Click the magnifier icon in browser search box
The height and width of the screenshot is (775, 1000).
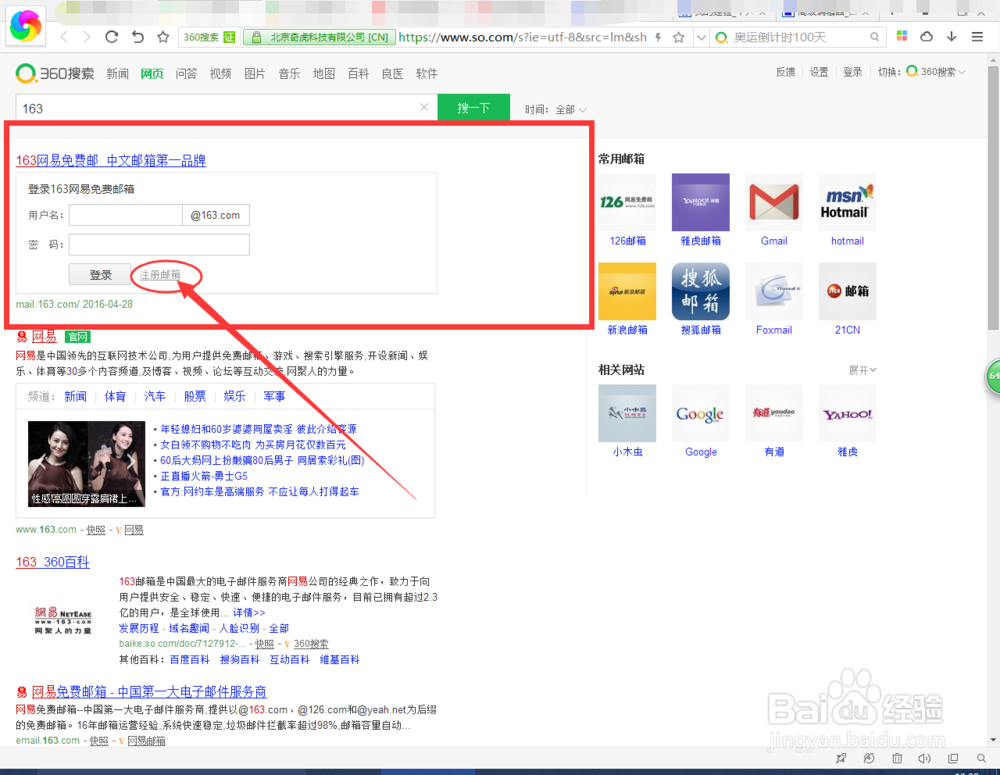click(x=874, y=37)
